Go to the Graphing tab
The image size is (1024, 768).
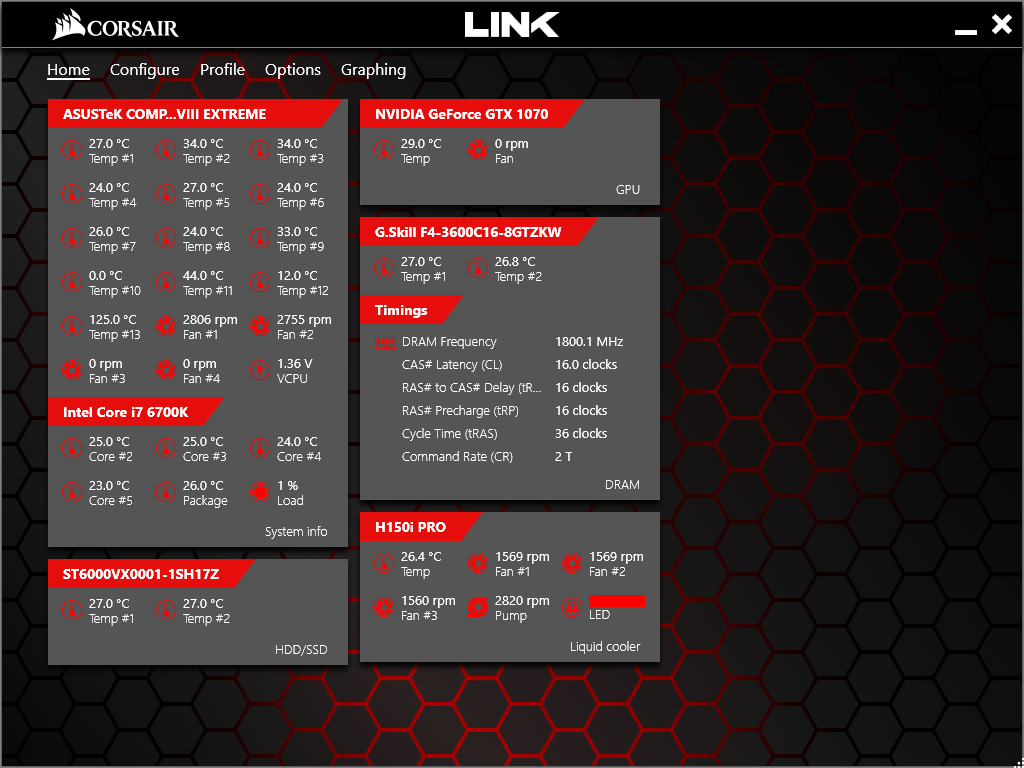(x=374, y=70)
